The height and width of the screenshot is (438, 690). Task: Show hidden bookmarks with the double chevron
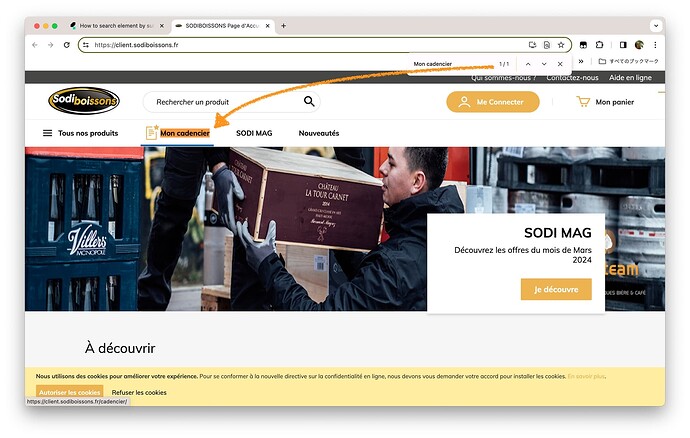point(581,61)
